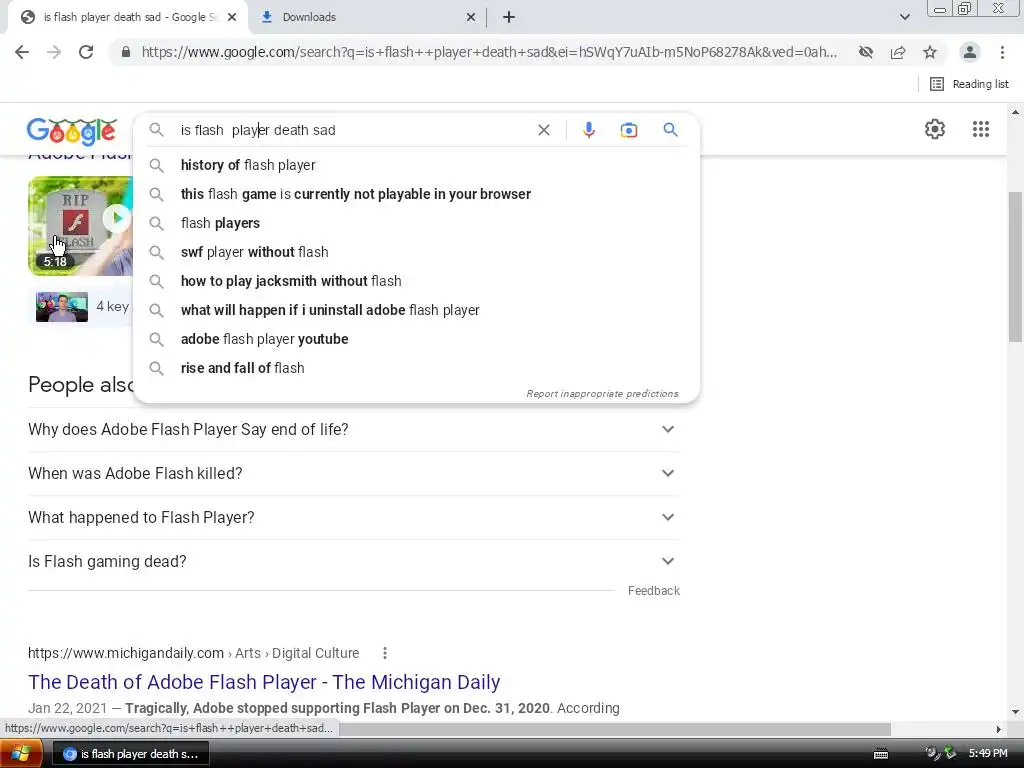
Task: Click the vertical scrollbar thumb
Action: pos(1015,266)
